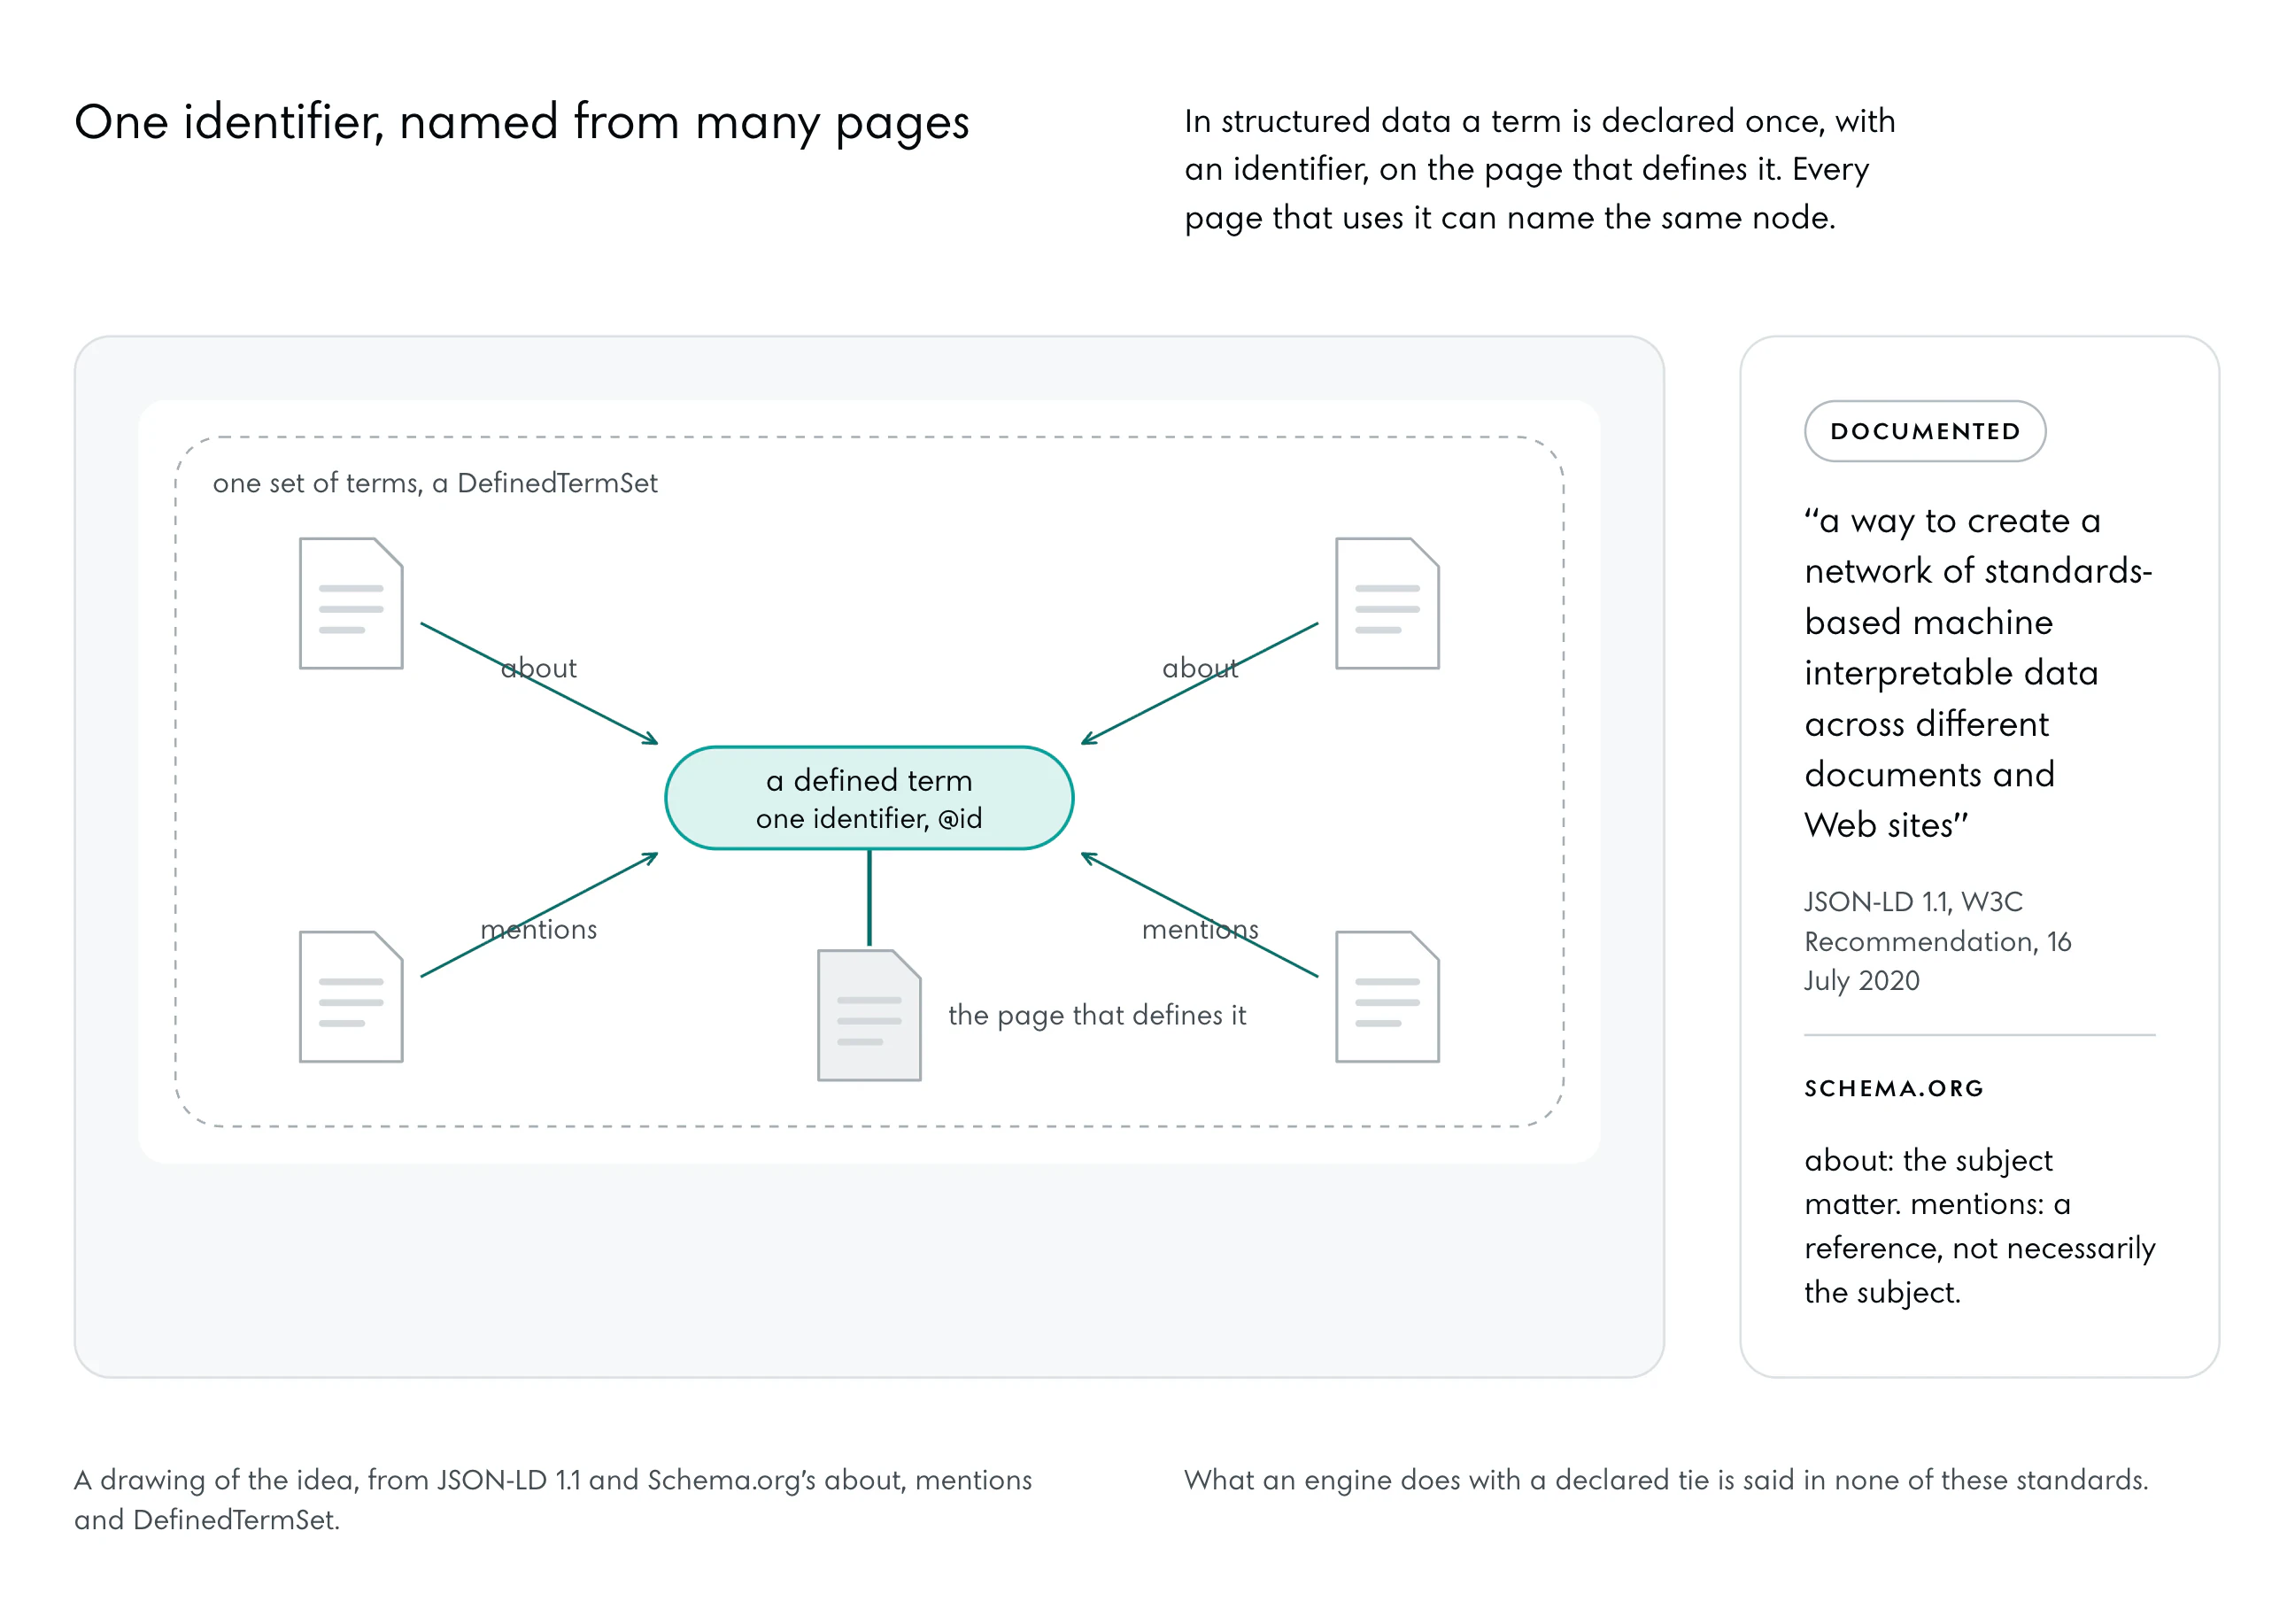Click the DOCUMENTED badge
Screen dimensions: 2295x1624
point(1925,431)
